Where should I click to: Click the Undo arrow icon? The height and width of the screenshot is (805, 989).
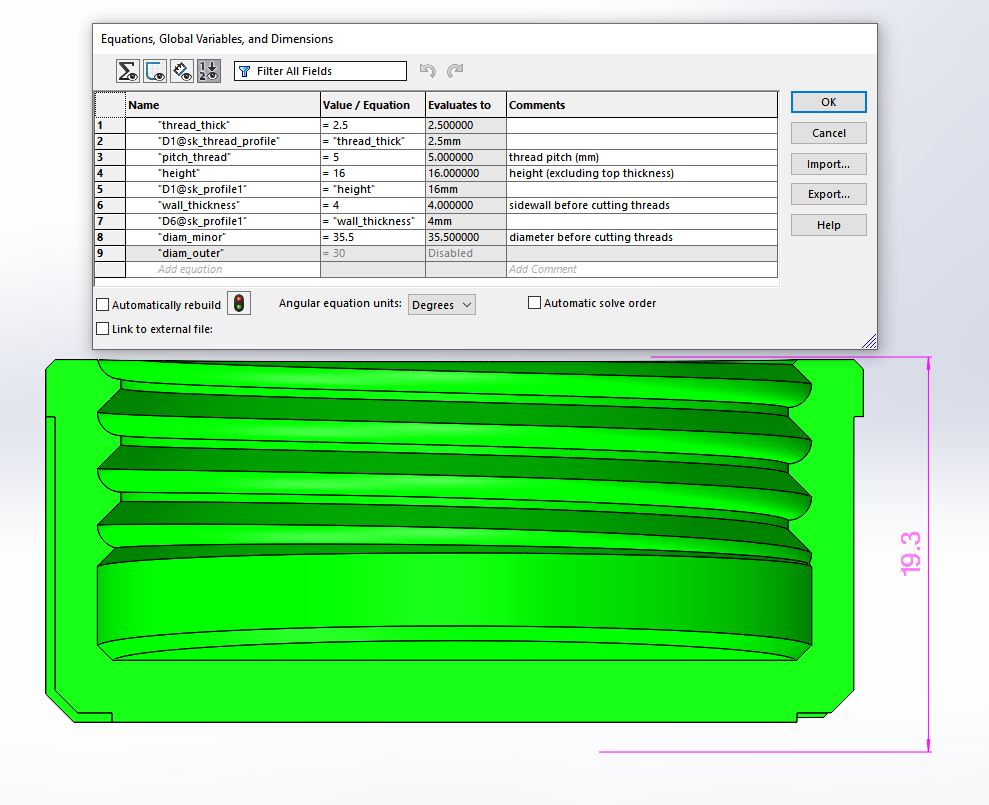(428, 71)
